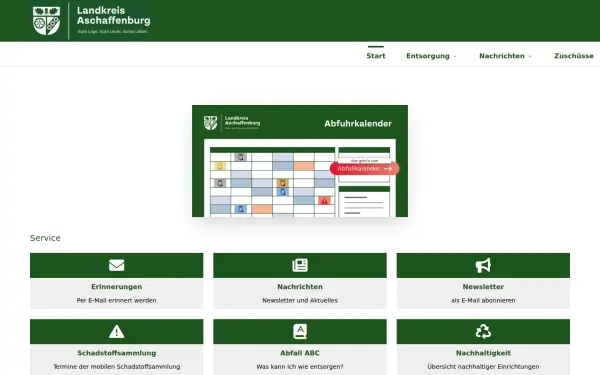Open the Erinnerungen service title link

tap(116, 287)
